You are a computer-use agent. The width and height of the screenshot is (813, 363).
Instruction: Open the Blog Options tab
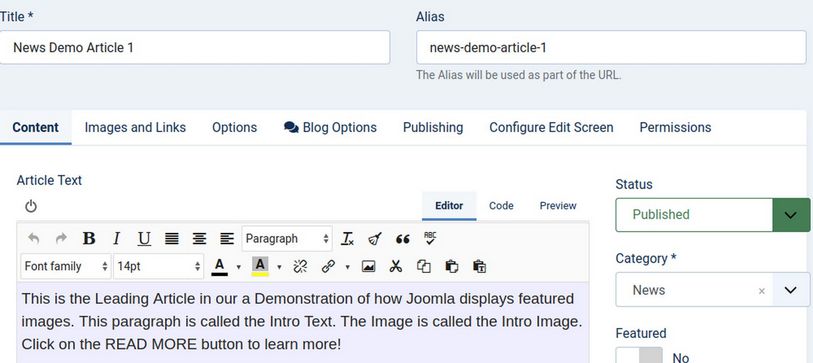pyautogui.click(x=330, y=128)
